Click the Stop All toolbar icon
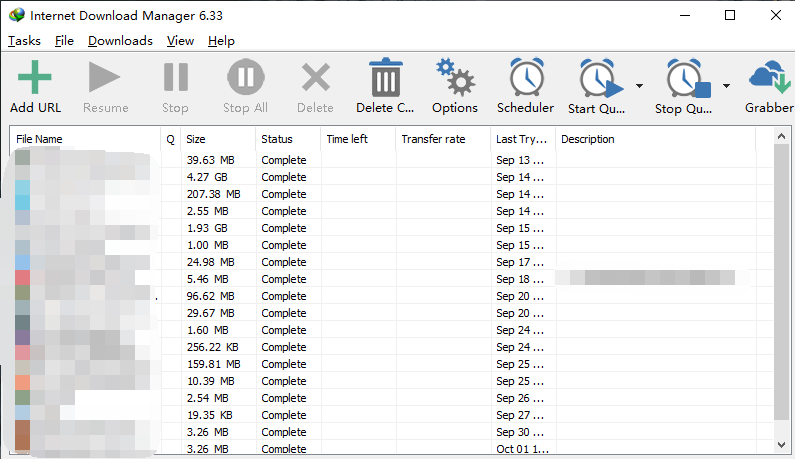795x459 pixels. click(245, 78)
